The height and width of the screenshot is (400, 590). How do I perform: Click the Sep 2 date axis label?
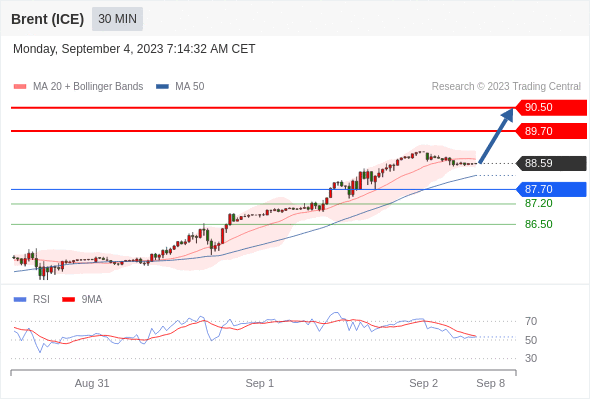click(x=424, y=383)
